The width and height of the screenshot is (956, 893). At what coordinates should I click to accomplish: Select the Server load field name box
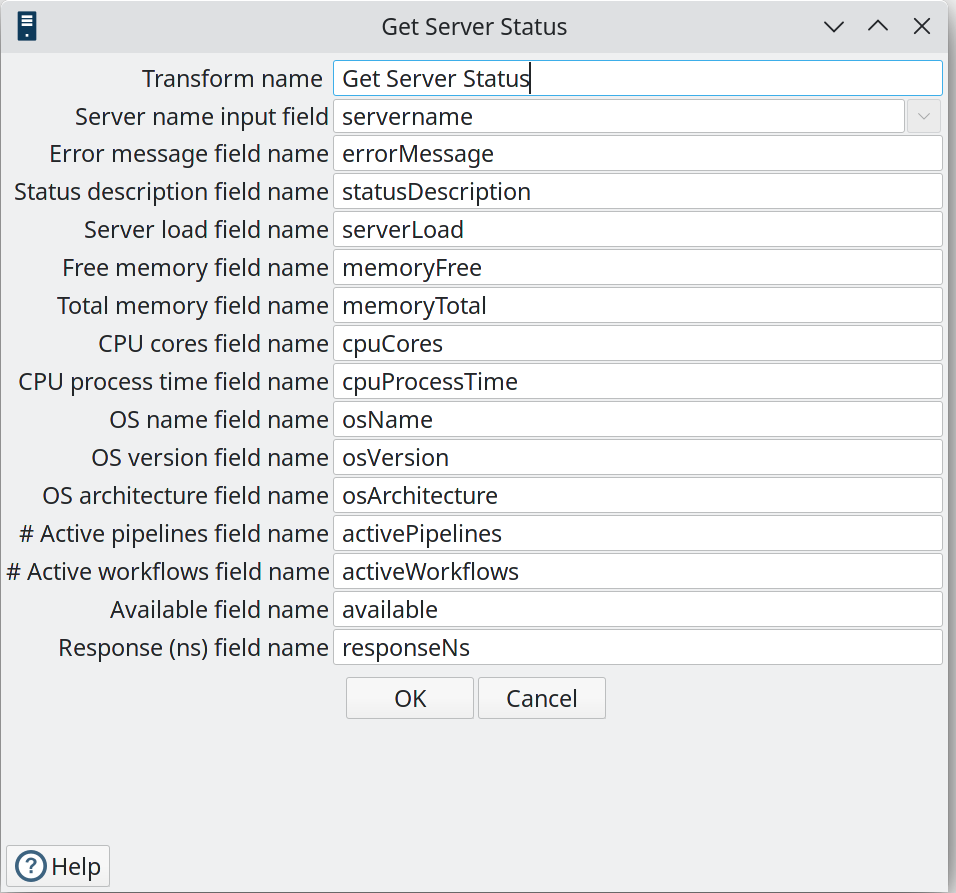[637, 230]
